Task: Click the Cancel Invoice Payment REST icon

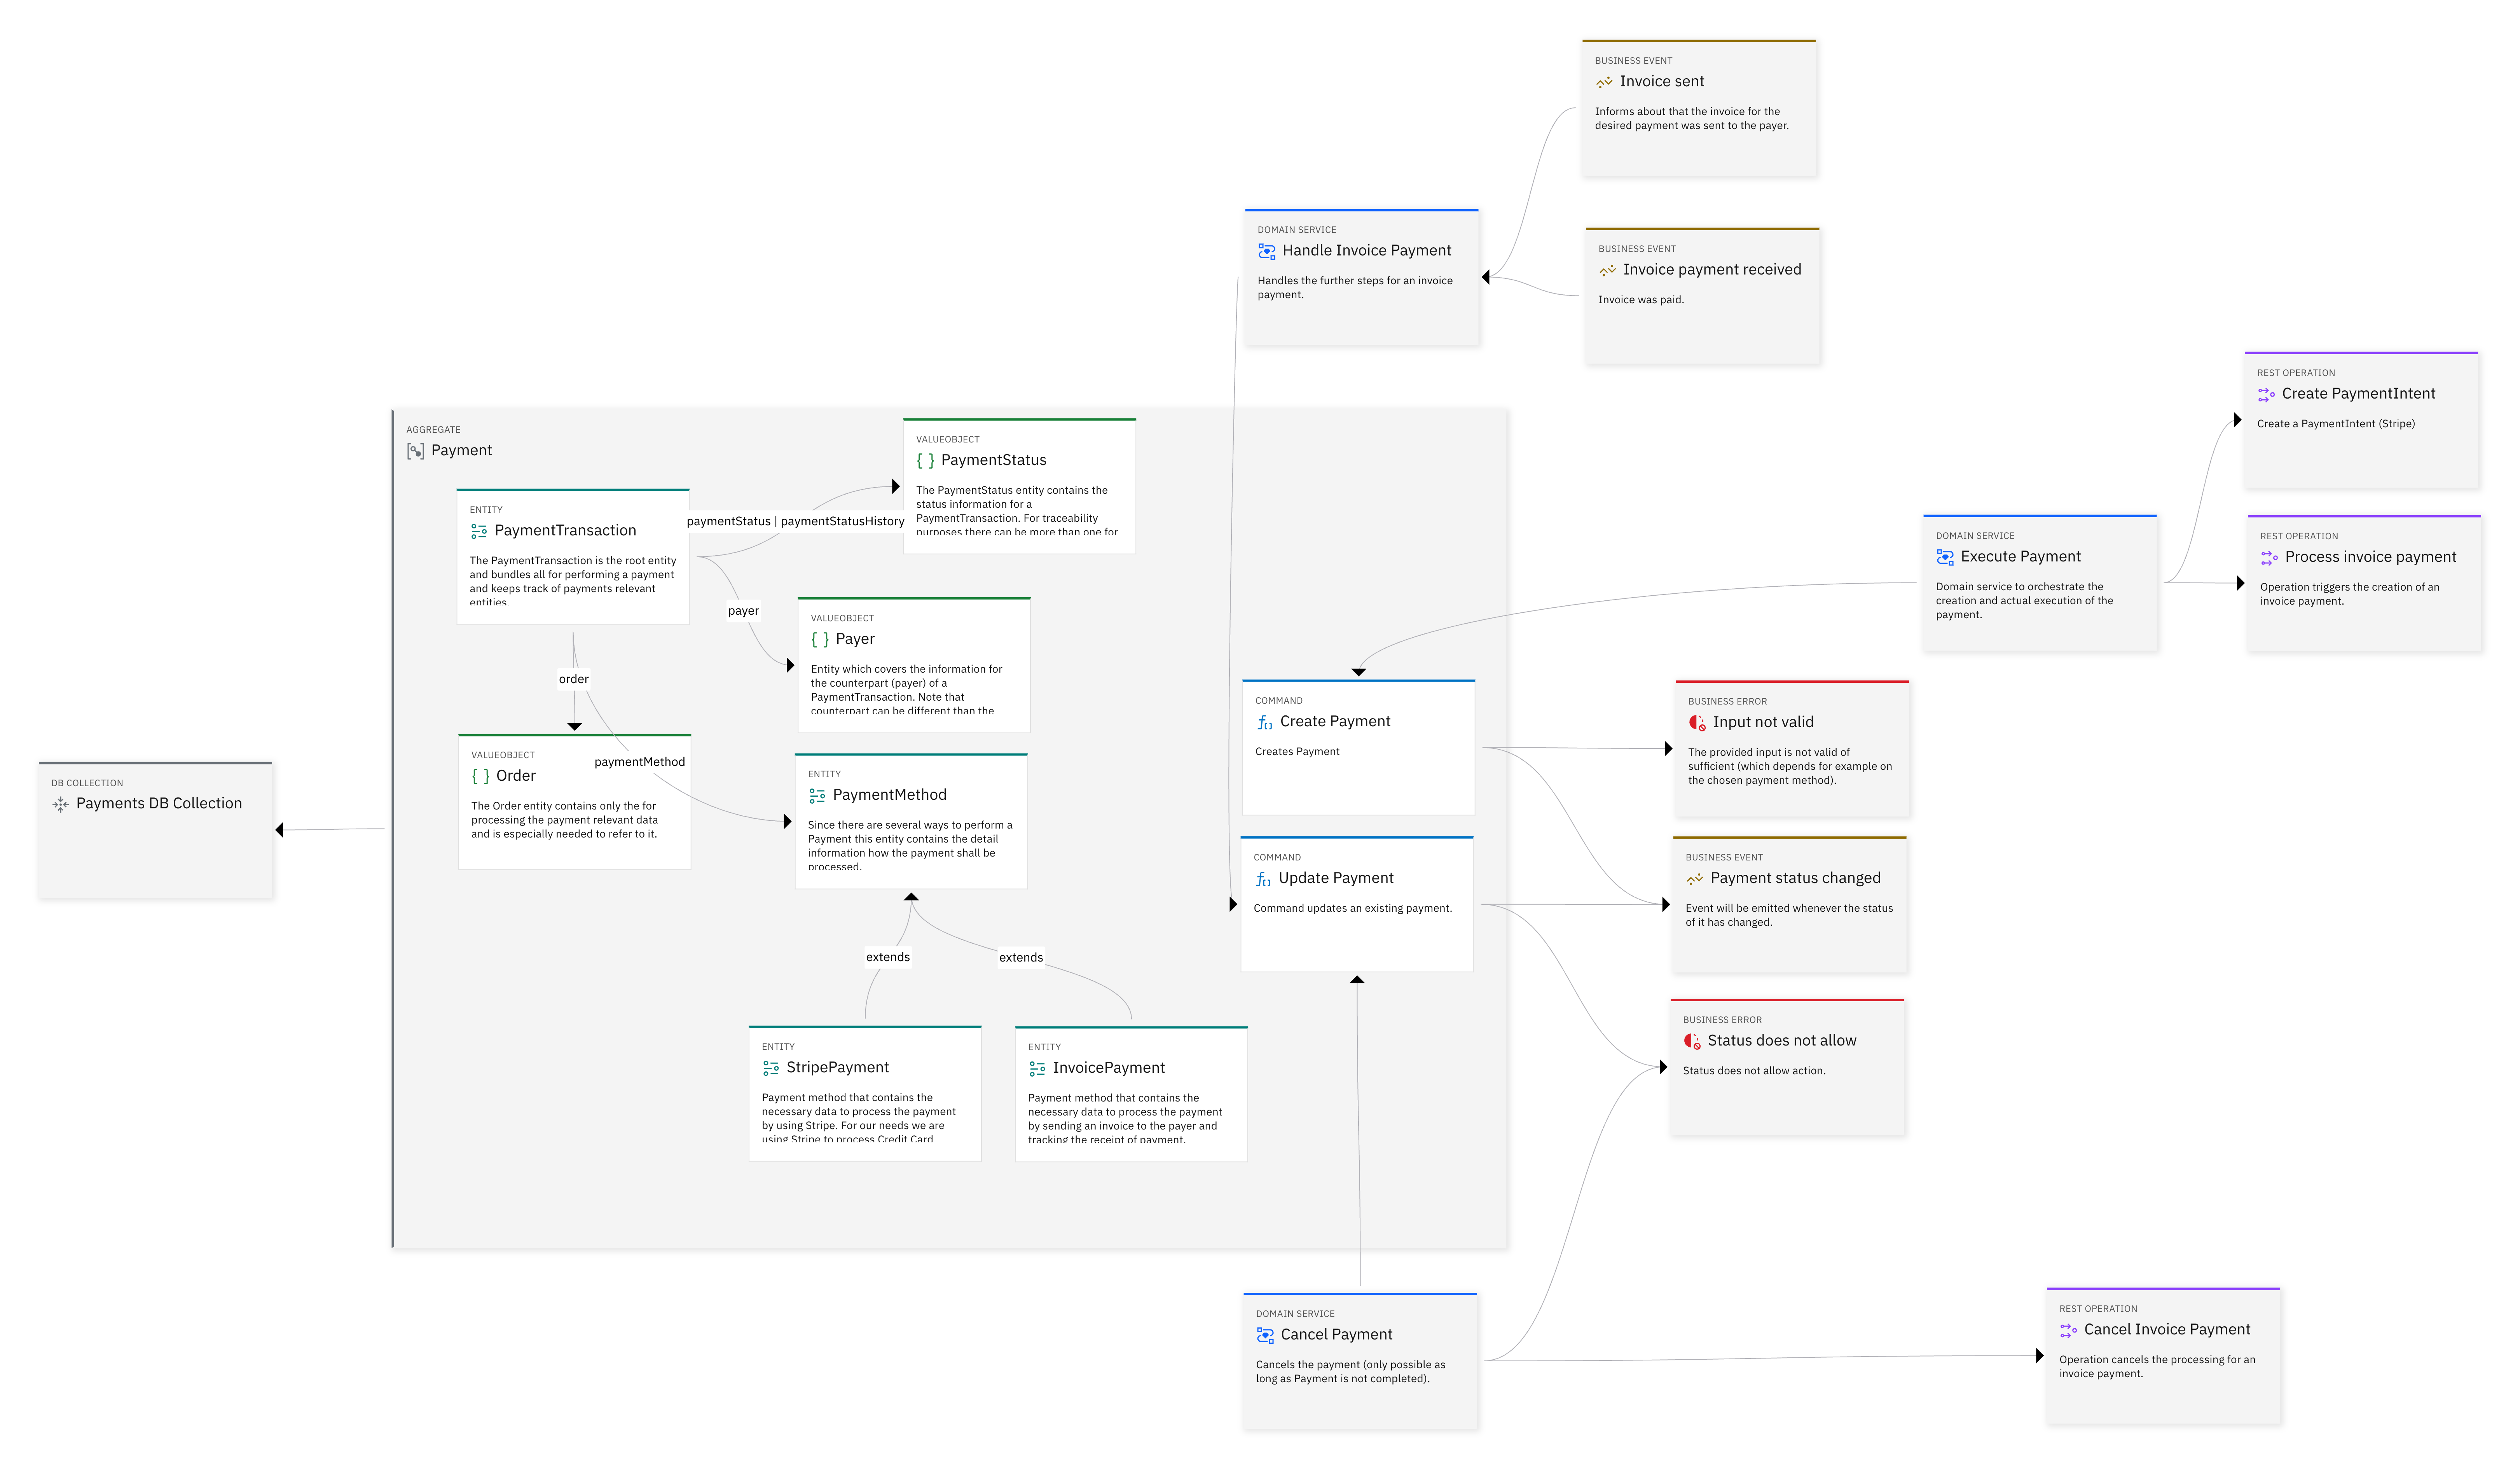Action: pyautogui.click(x=2068, y=1330)
